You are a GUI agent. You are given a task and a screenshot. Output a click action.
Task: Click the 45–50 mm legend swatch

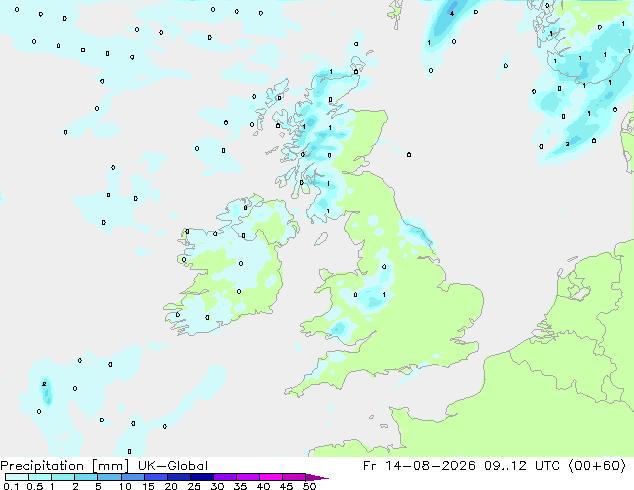pos(294,477)
